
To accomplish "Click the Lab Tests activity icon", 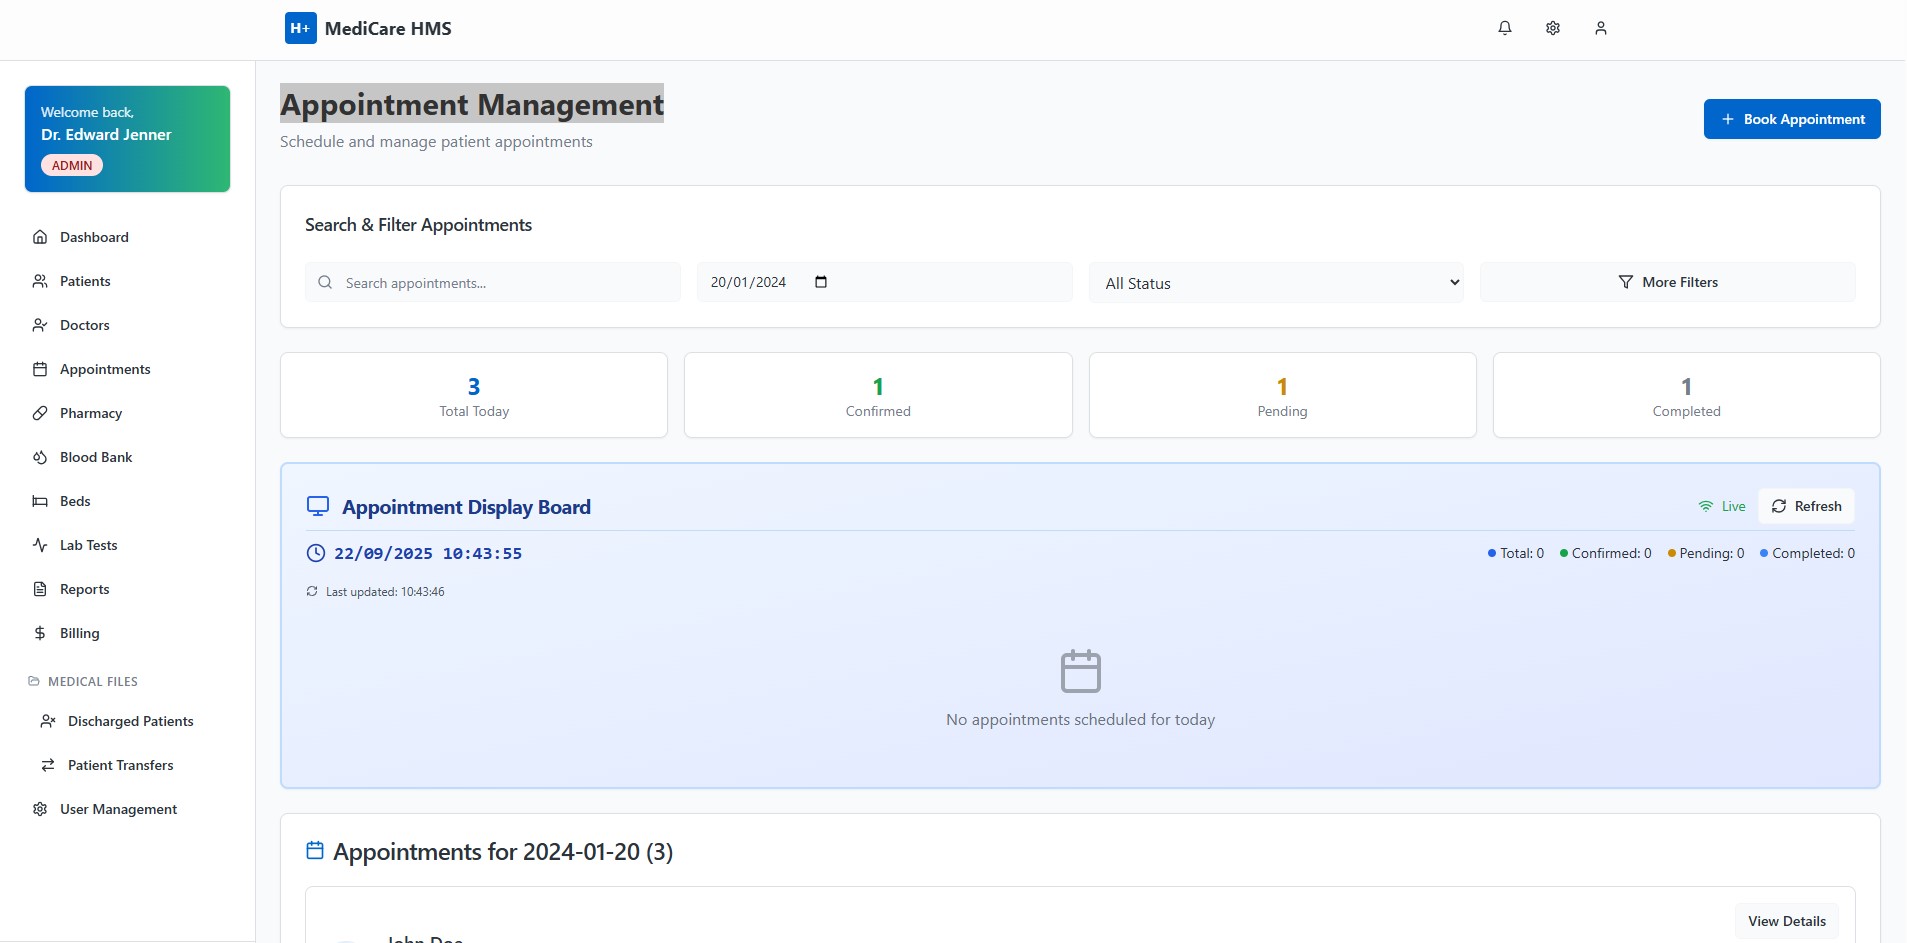I will [x=40, y=545].
